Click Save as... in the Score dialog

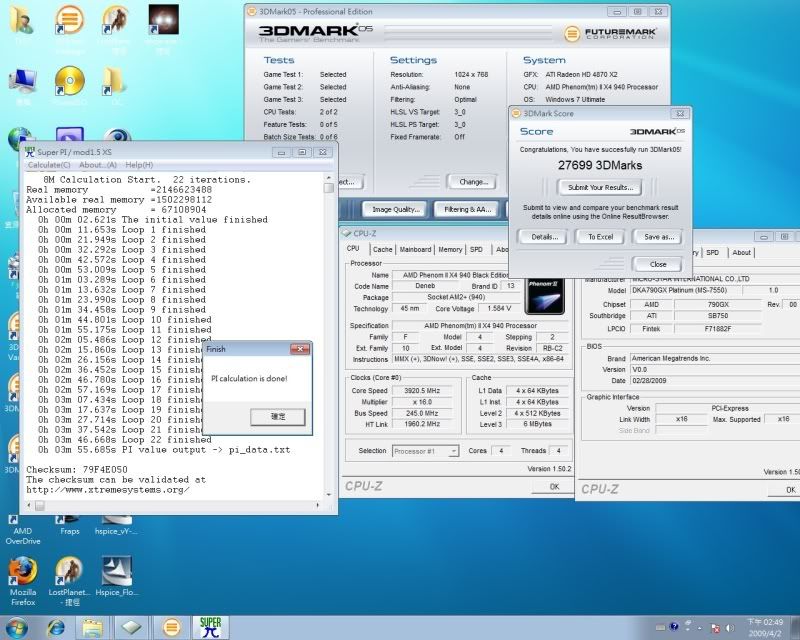coord(658,237)
